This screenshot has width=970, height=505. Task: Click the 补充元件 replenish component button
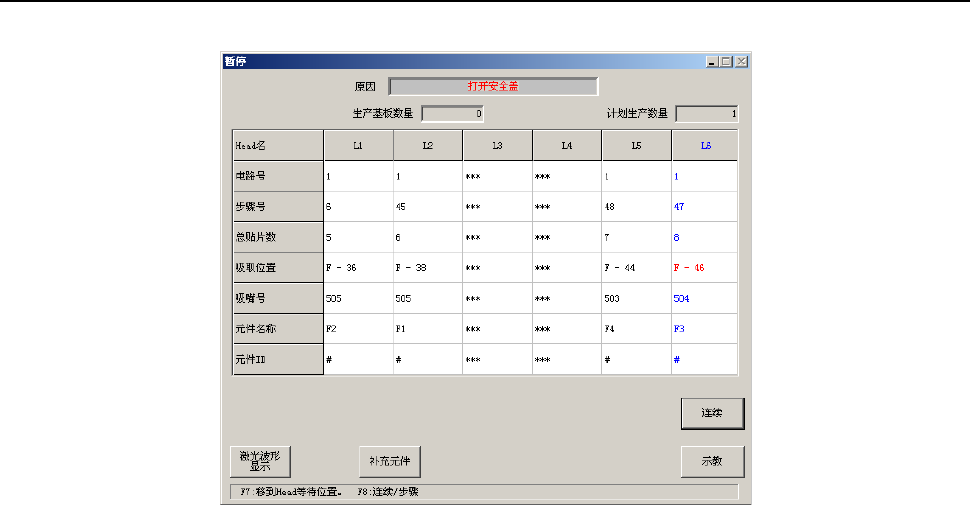pyautogui.click(x=389, y=461)
